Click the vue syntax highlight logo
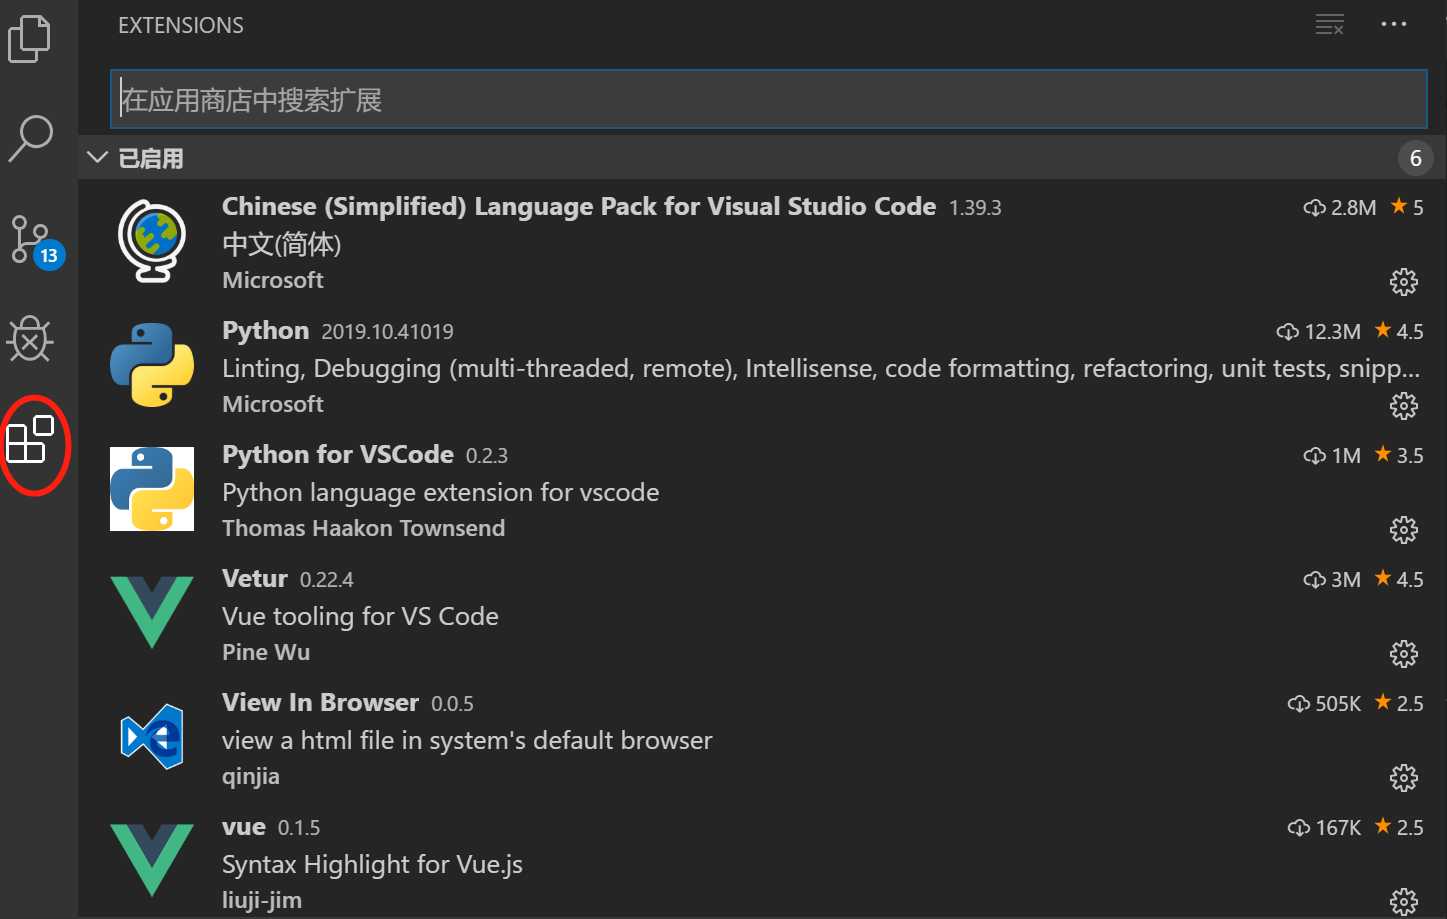Viewport: 1447px width, 919px height. pos(152,861)
